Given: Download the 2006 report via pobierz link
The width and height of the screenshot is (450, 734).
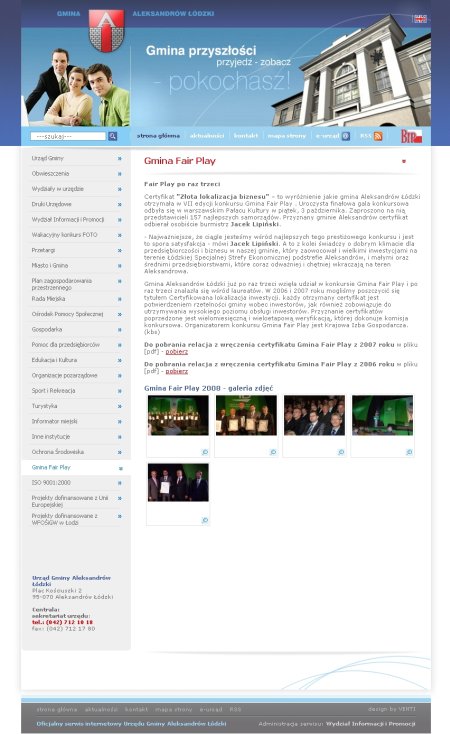Looking at the screenshot, I should [x=177, y=371].
